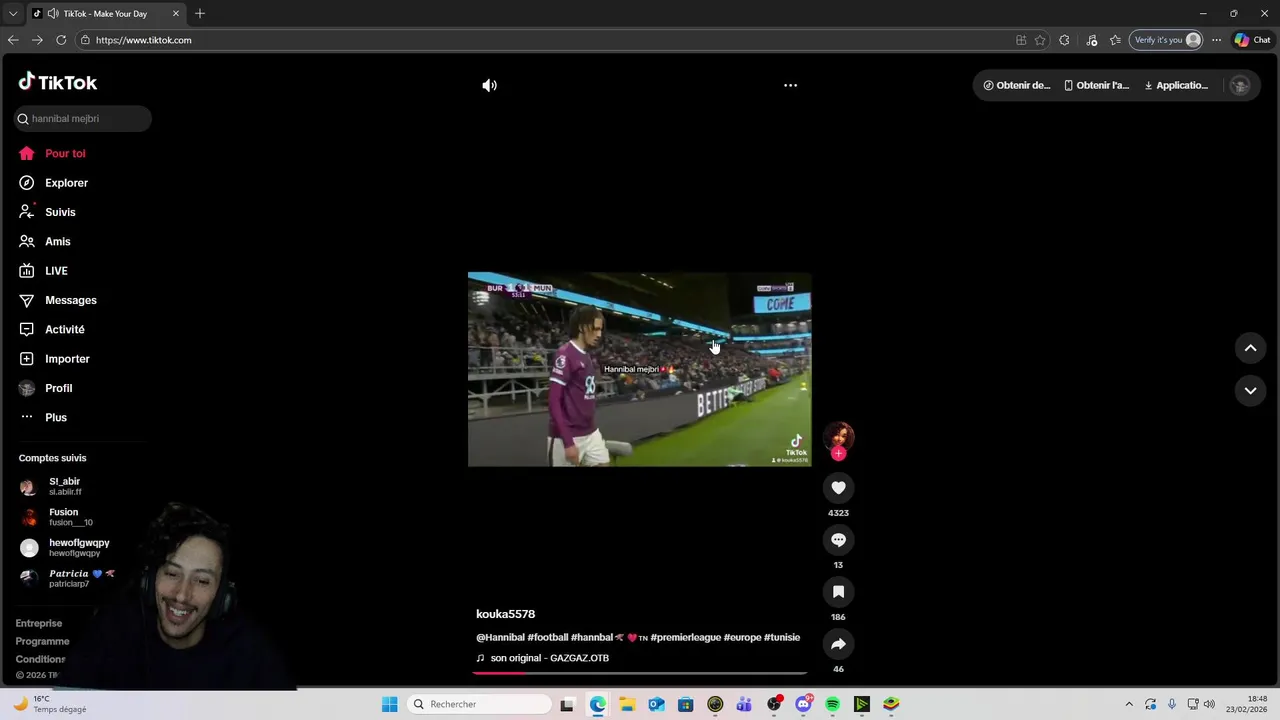Open Copilot Chat button

(1253, 40)
